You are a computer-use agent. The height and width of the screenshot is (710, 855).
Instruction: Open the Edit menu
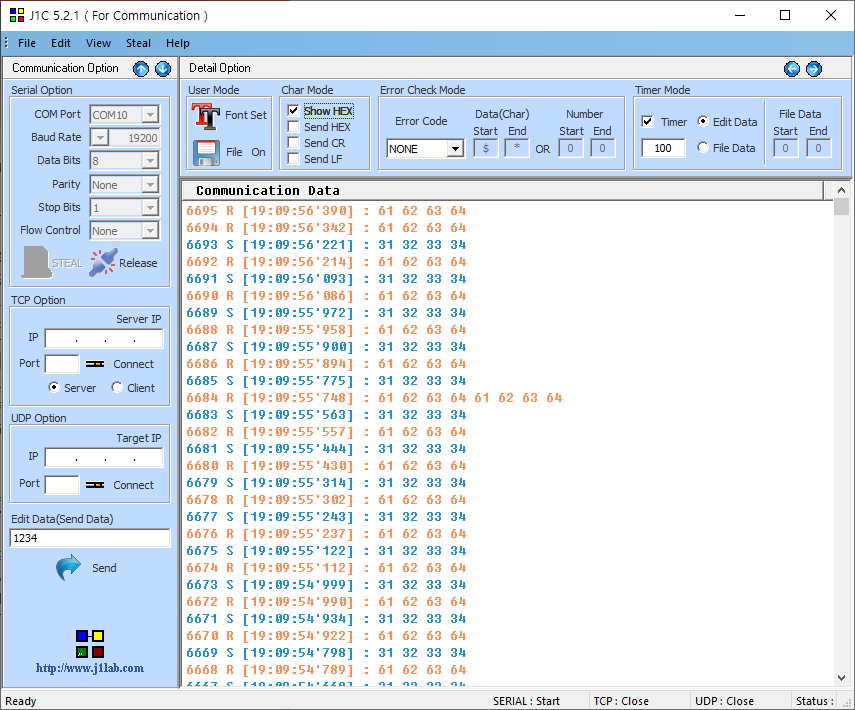pyautogui.click(x=61, y=43)
